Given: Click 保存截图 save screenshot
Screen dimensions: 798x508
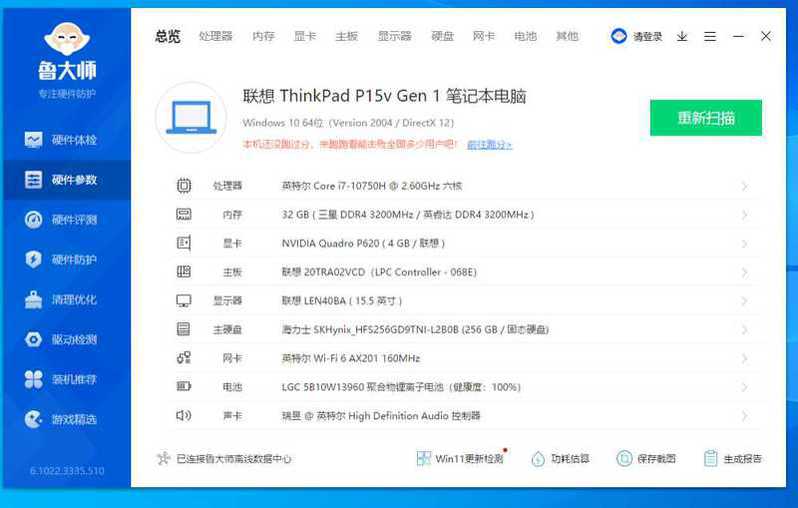Looking at the screenshot, I should click(x=646, y=459).
